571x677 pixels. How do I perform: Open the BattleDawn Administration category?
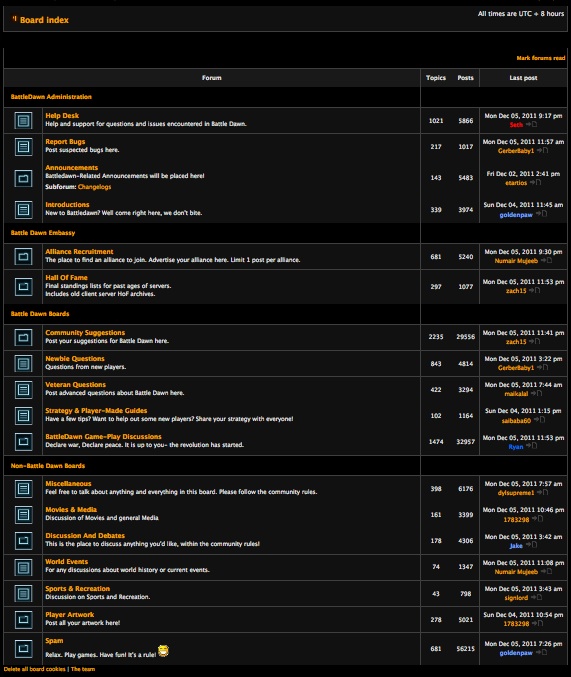tap(51, 97)
